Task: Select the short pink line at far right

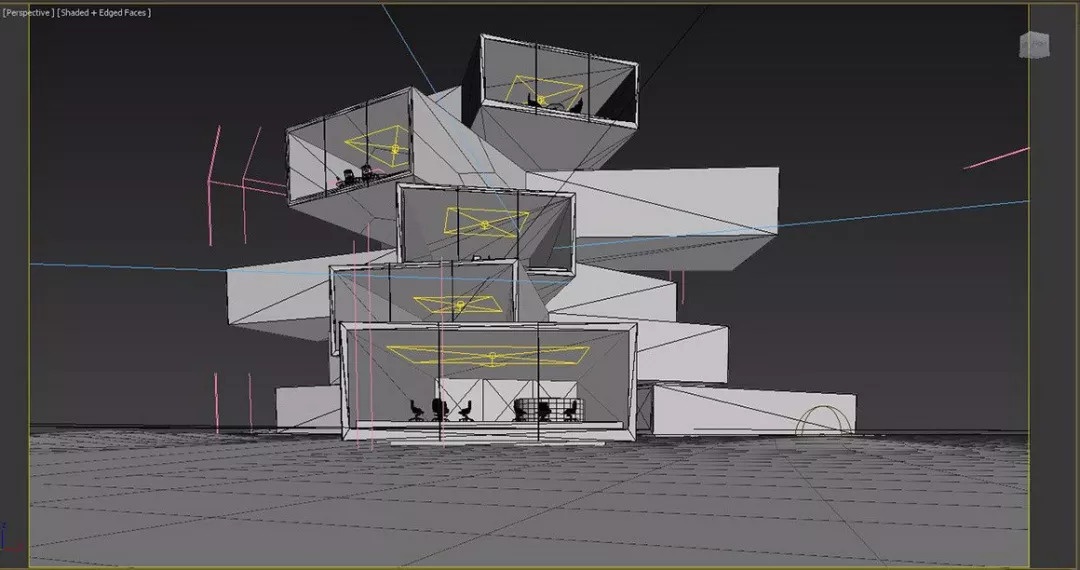Action: click(995, 158)
